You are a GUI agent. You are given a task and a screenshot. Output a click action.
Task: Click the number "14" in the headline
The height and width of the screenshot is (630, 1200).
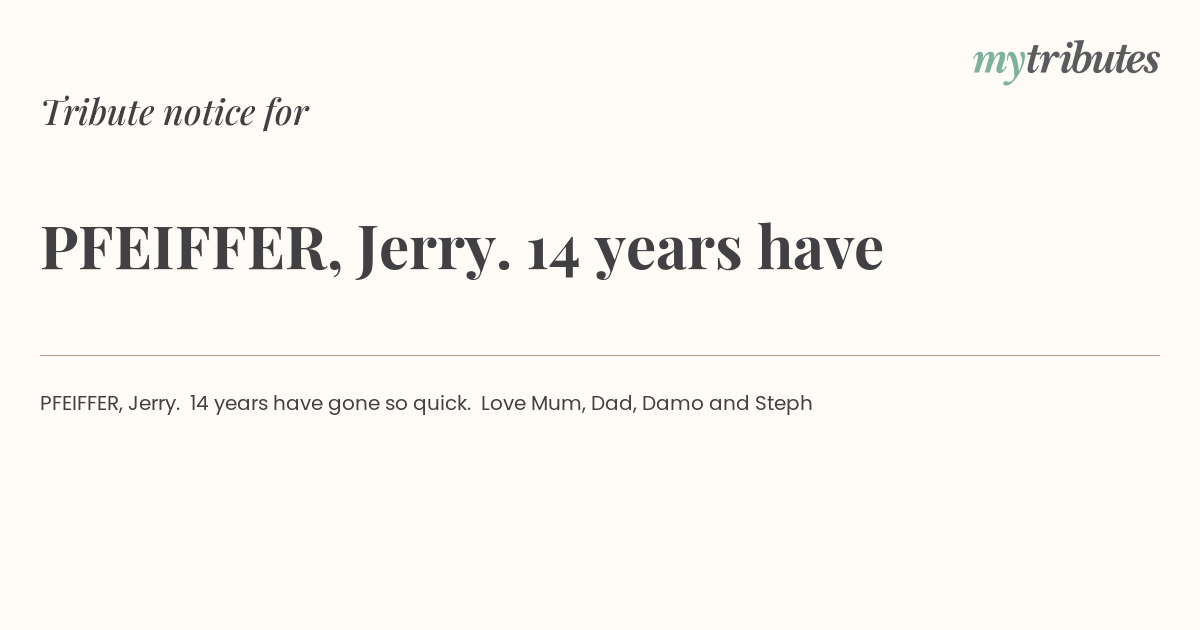tap(553, 250)
